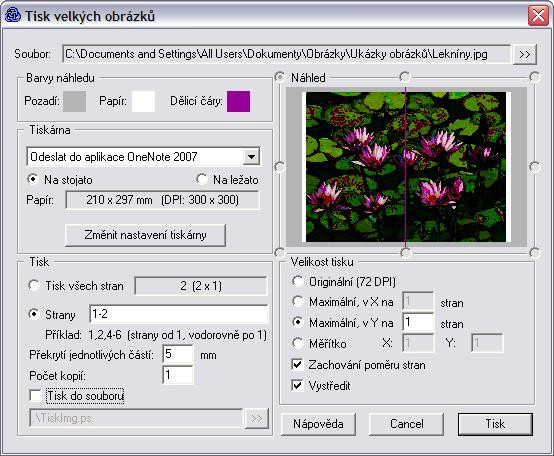Select the top-left alignment handle near Náhled

coord(280,77)
